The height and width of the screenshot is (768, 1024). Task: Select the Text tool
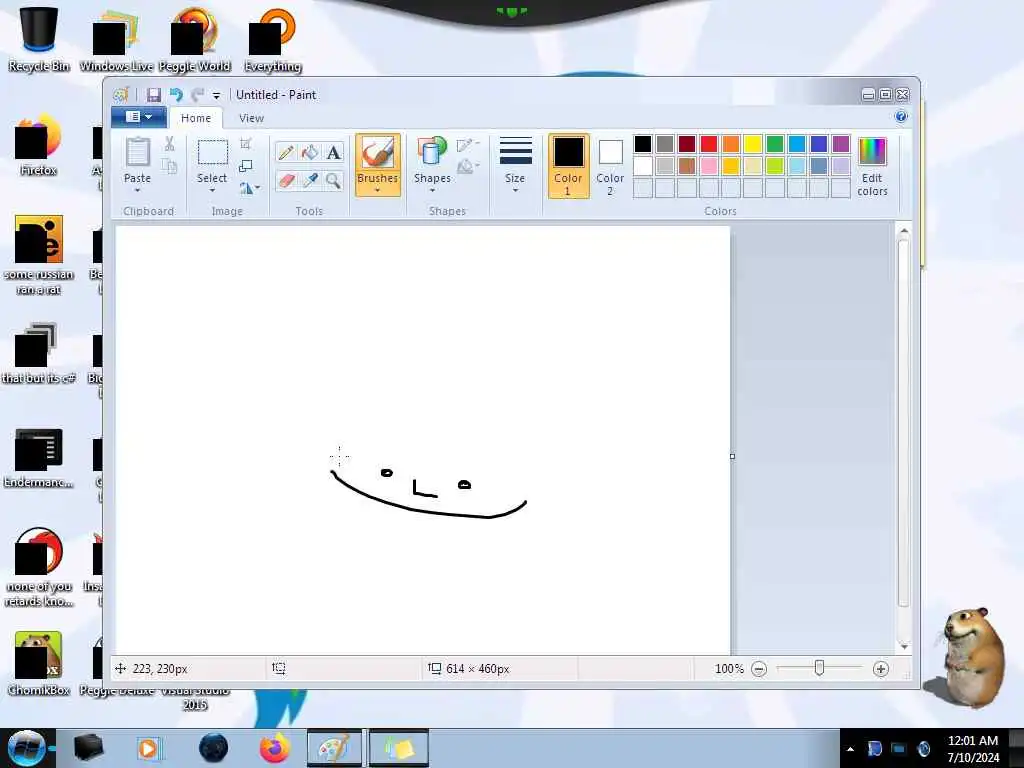pyautogui.click(x=334, y=153)
